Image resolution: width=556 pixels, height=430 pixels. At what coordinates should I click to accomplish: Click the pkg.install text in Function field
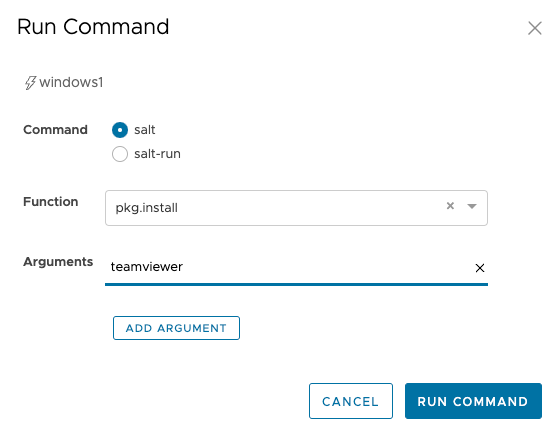146,208
